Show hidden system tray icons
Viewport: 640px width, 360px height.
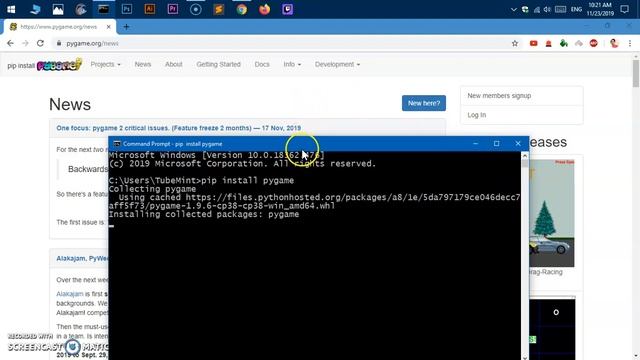513,9
